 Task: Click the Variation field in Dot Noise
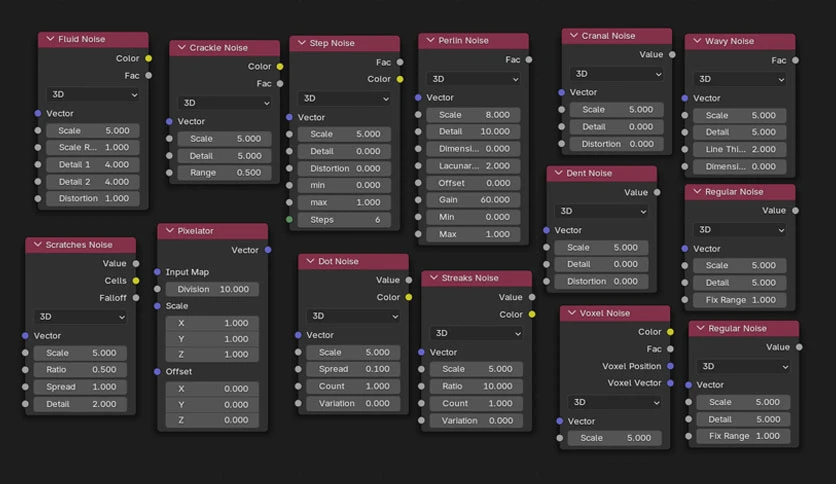[x=353, y=403]
